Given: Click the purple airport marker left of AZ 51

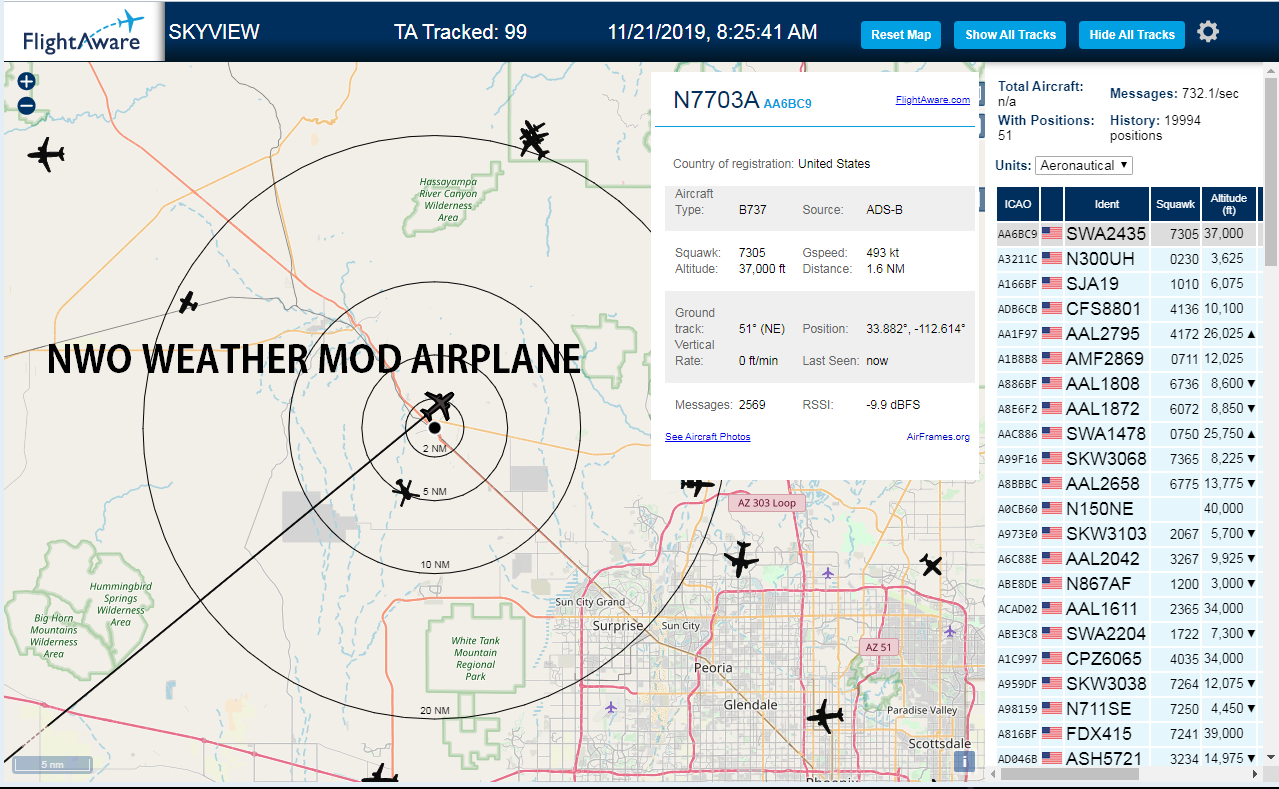Looking at the screenshot, I should pos(827,573).
